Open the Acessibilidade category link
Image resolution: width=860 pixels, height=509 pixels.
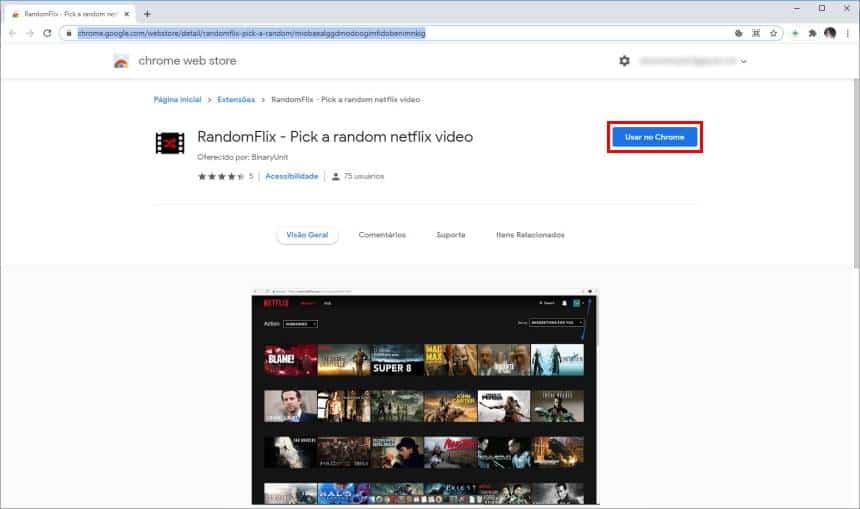point(292,177)
